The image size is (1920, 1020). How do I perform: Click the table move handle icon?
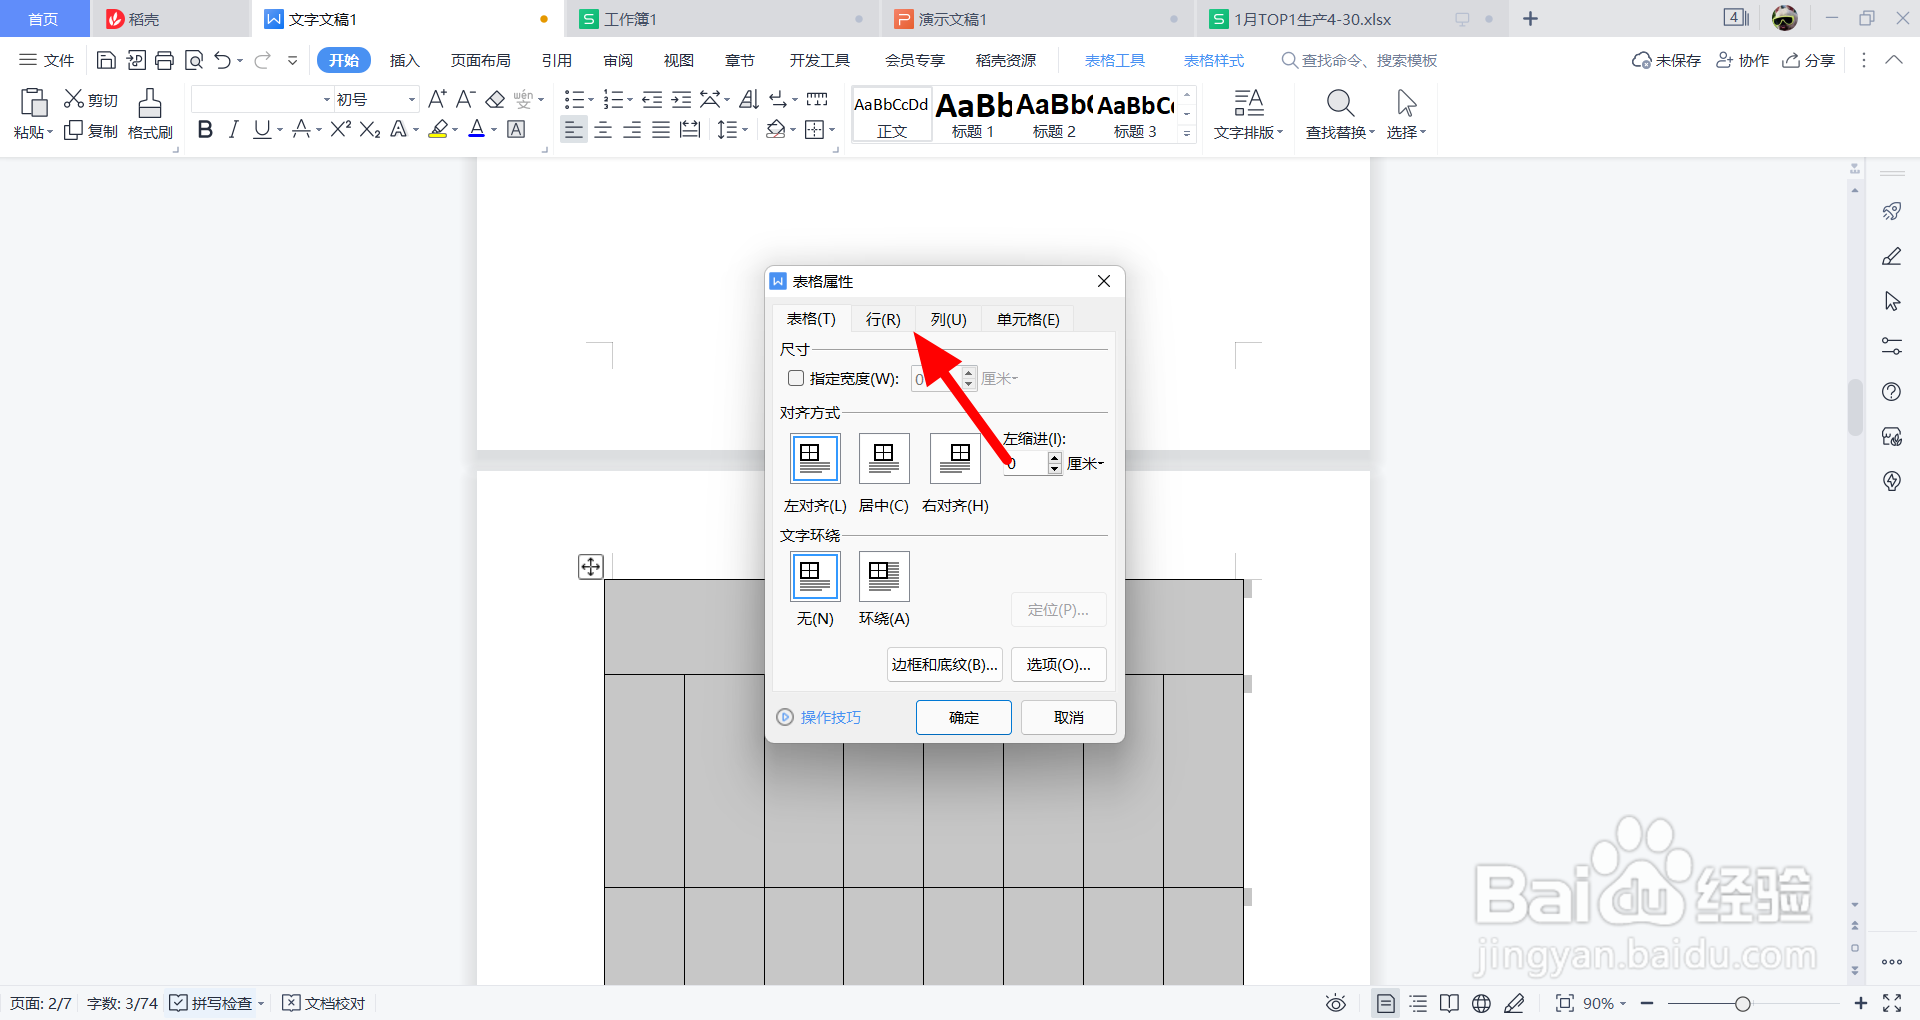pyautogui.click(x=591, y=567)
